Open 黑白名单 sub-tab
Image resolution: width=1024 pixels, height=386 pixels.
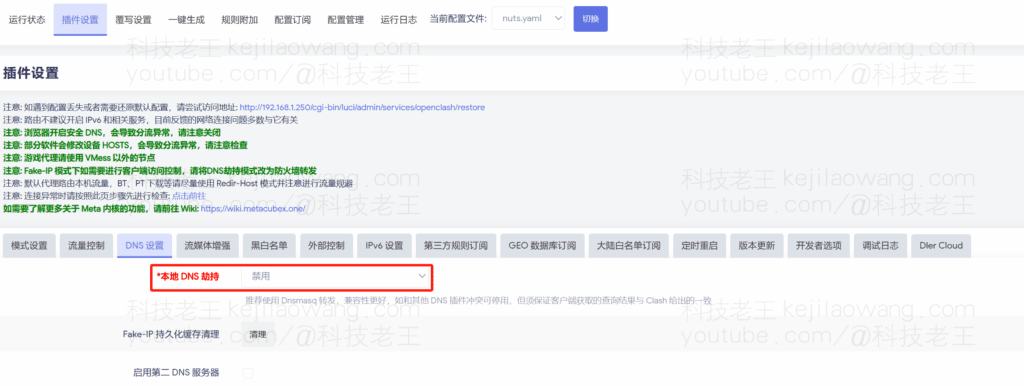(x=269, y=246)
